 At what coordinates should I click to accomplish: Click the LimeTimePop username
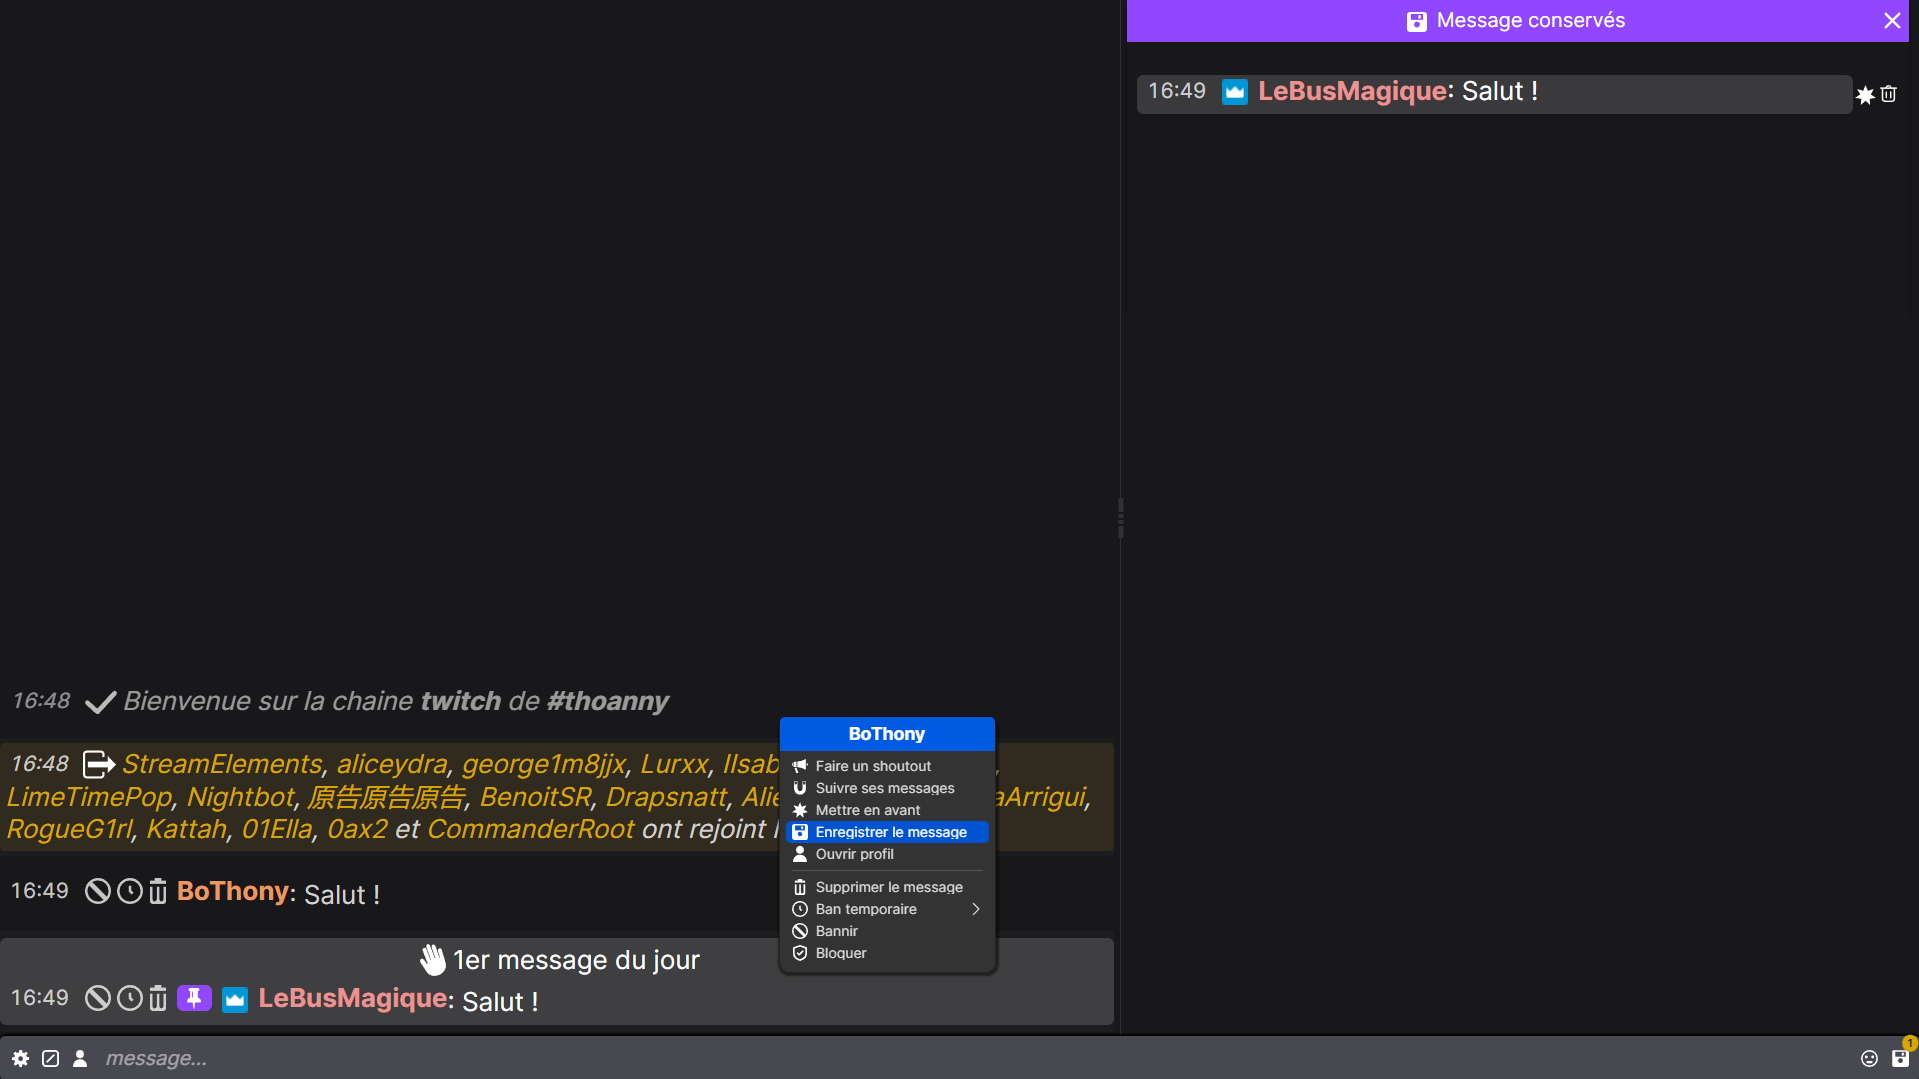(x=90, y=797)
